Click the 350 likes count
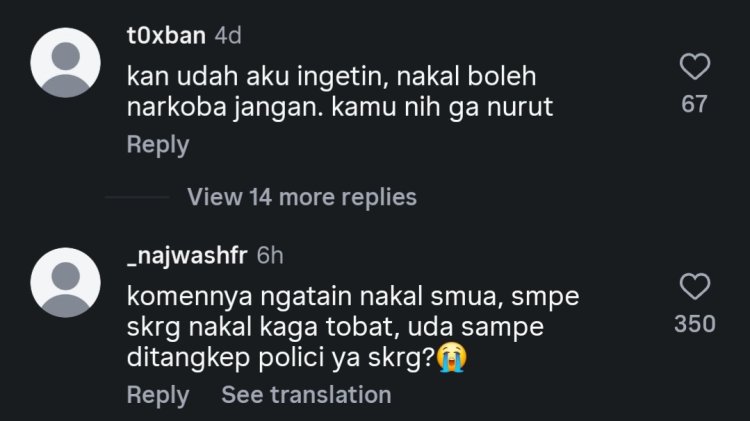The width and height of the screenshot is (750, 421). click(695, 324)
